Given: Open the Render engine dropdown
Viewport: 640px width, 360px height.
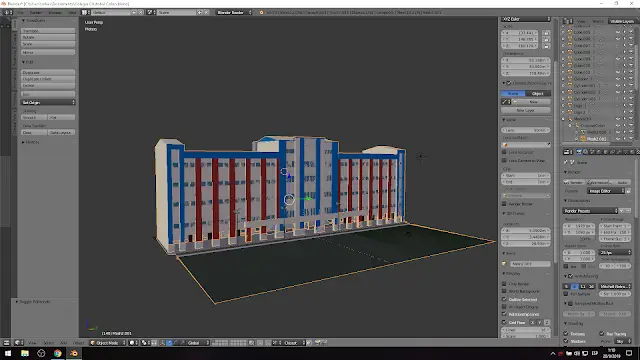Looking at the screenshot, I should 233,13.
